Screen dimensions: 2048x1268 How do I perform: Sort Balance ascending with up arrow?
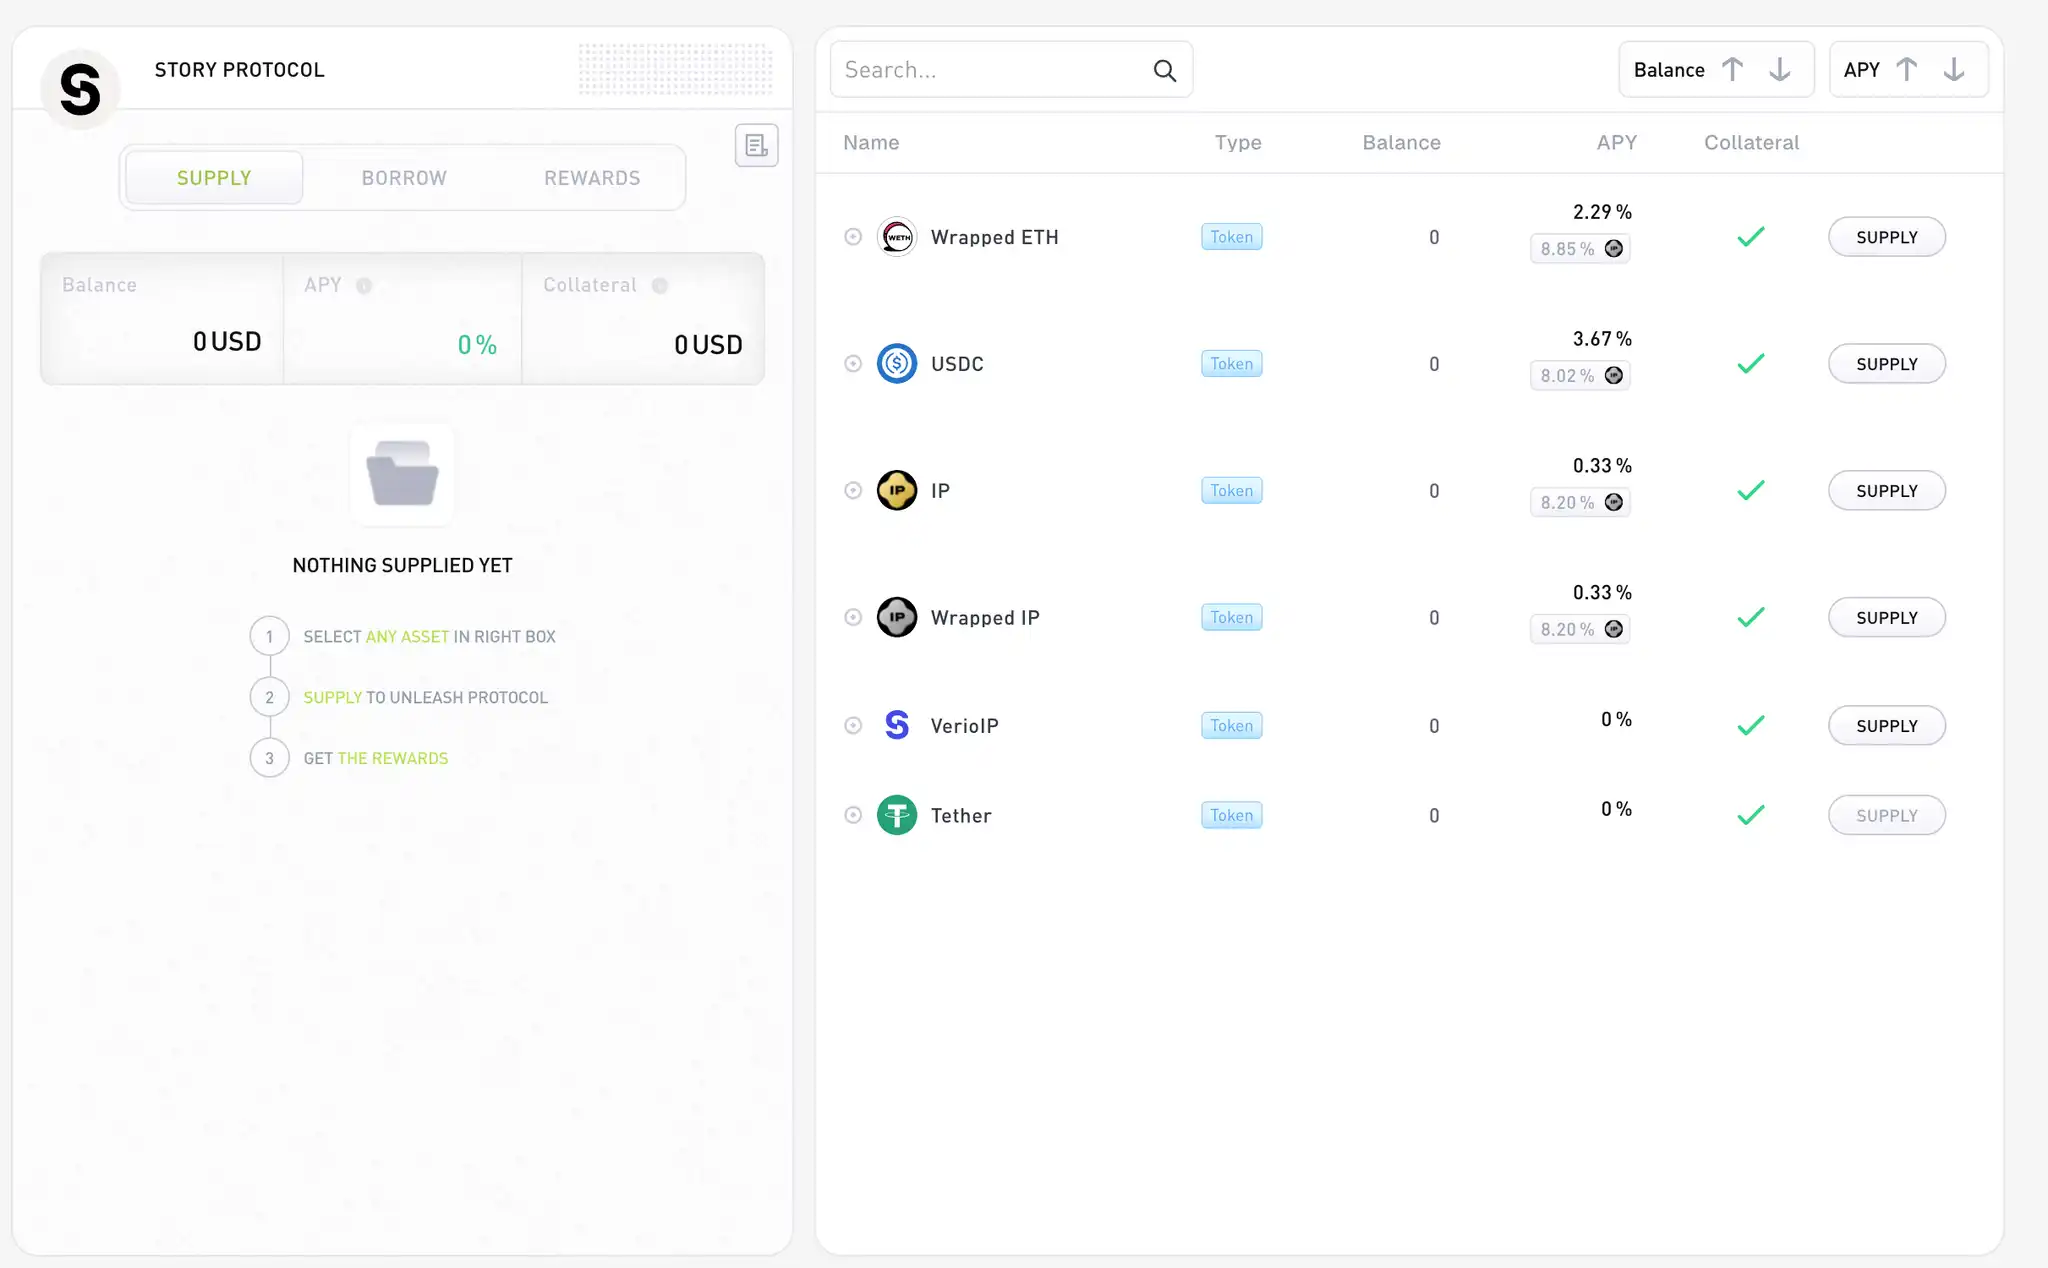1733,70
